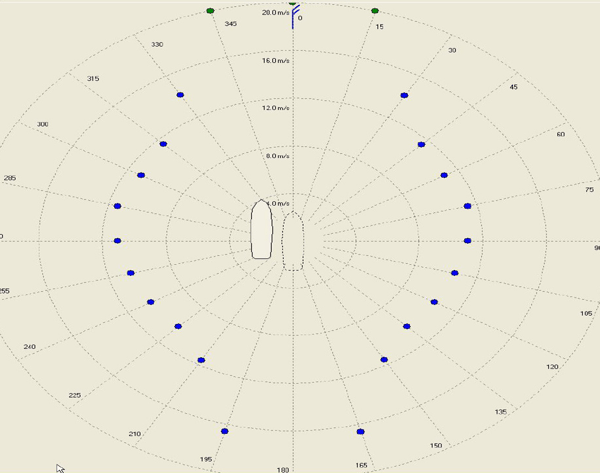Click the 240 degree heading label
600x473 pixels.
[29, 347]
